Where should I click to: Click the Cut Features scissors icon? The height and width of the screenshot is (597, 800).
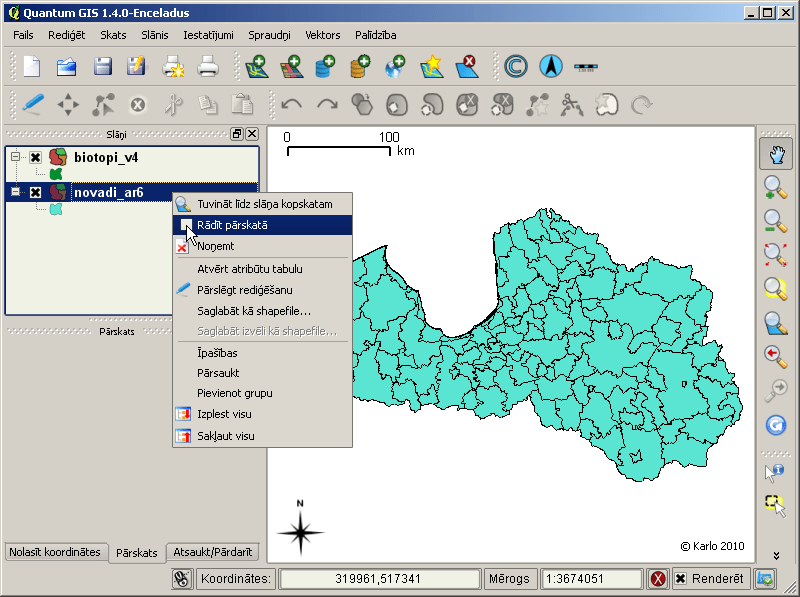173,105
